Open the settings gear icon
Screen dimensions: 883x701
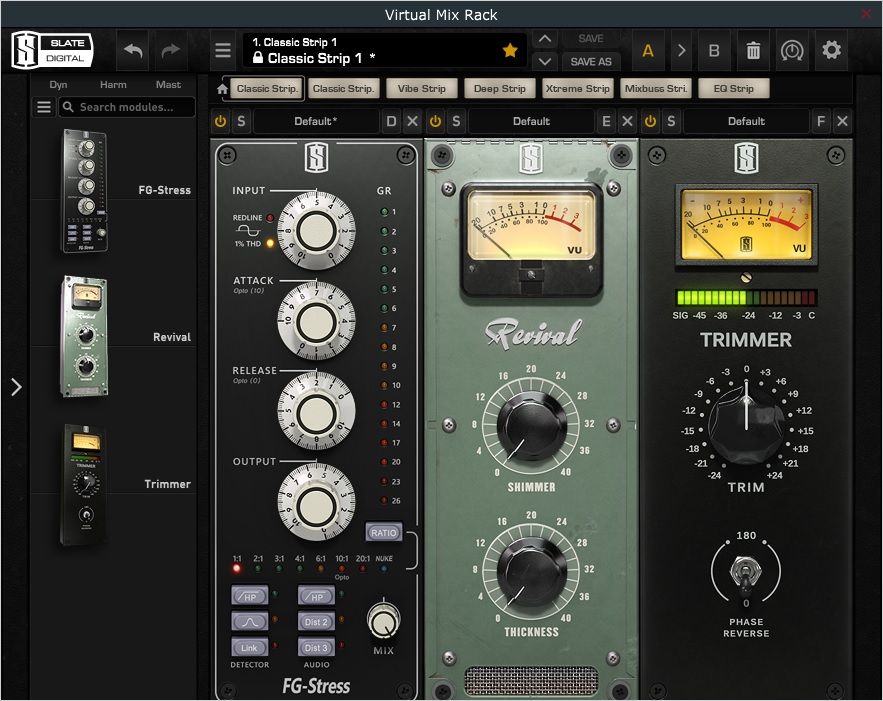coord(831,51)
